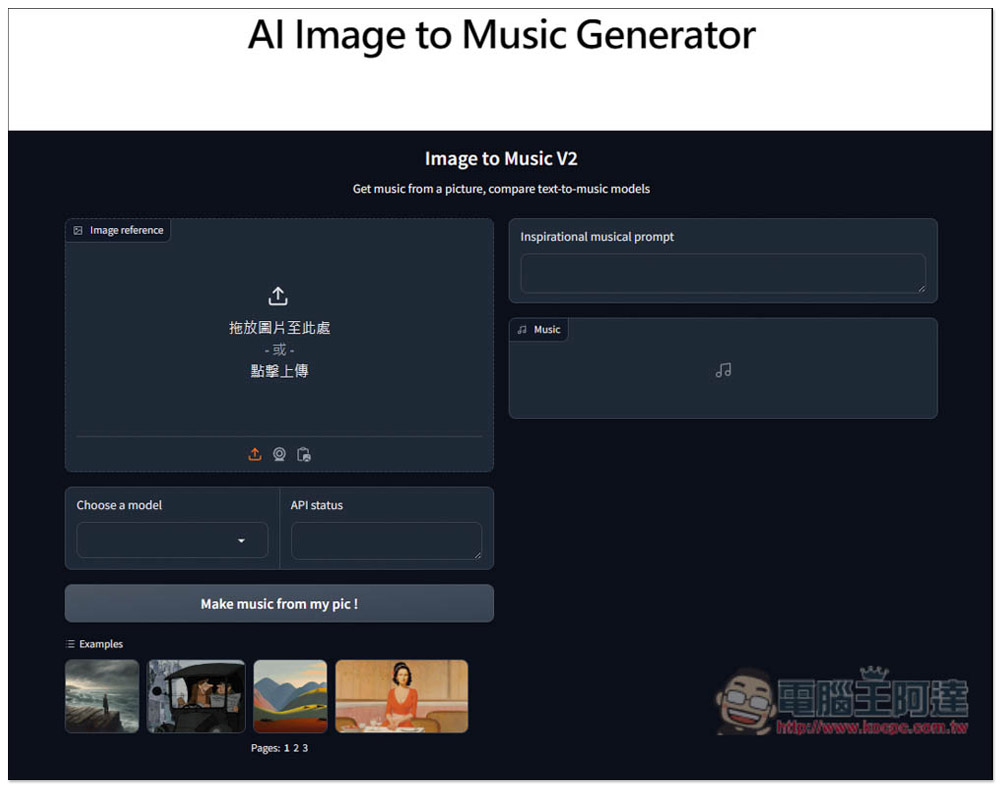Click the 'AI Image to Music Generator' title
The image size is (1000, 789).
[501, 34]
